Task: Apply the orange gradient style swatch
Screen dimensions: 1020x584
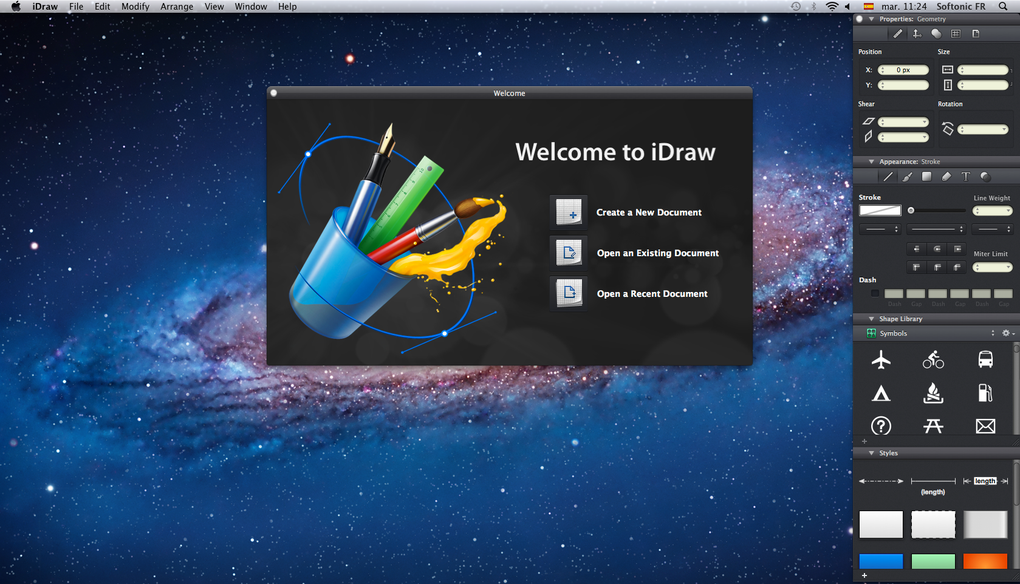Action: coord(985,561)
